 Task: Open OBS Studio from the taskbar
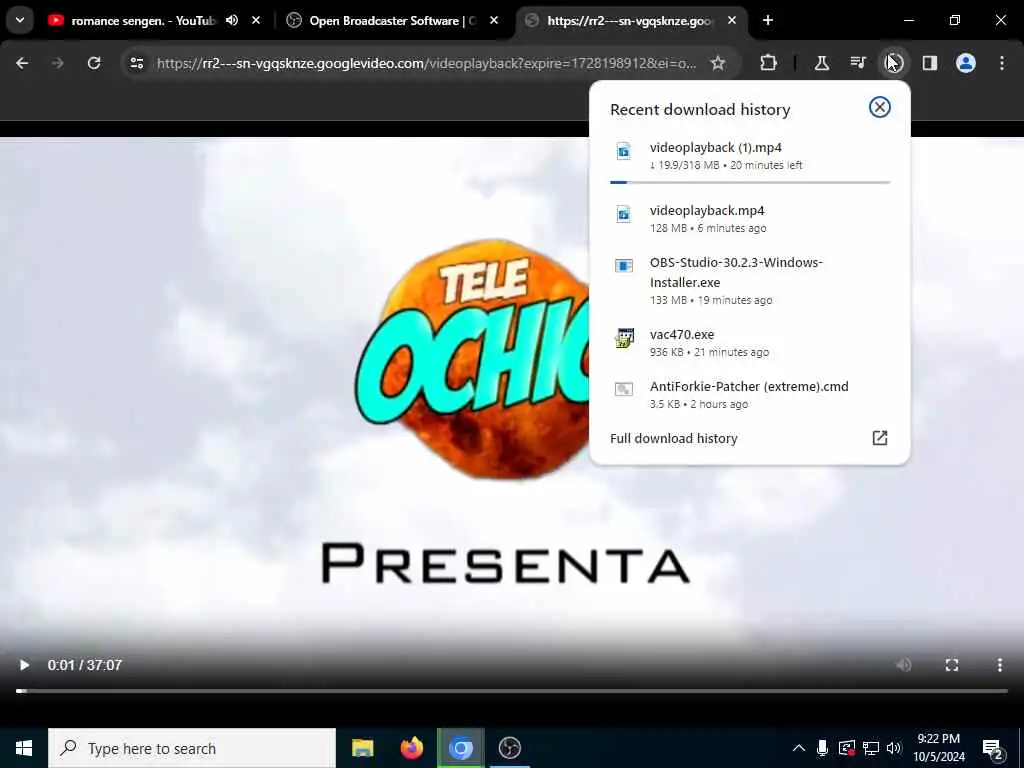509,748
